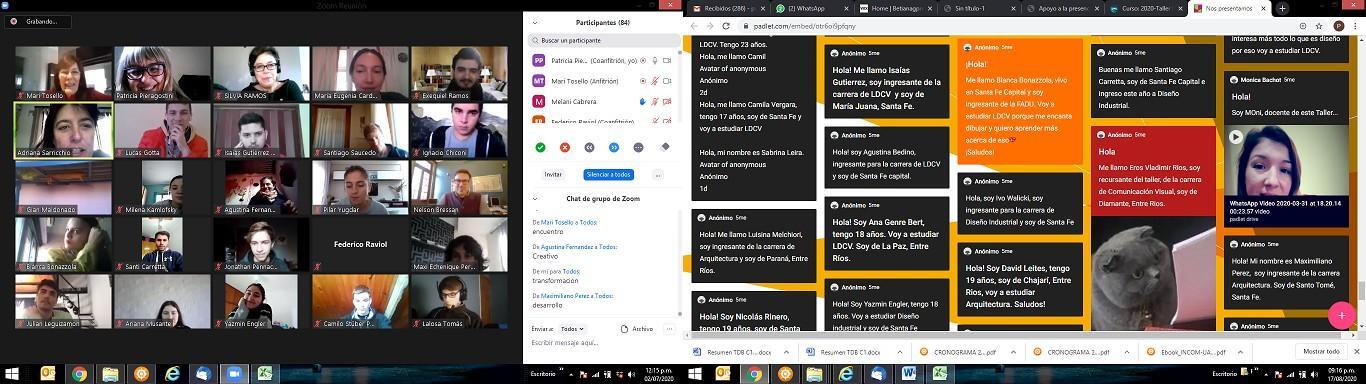Click the green Yes reaction icon in participants panel
Image resolution: width=1366 pixels, height=384 pixels.
pos(540,147)
